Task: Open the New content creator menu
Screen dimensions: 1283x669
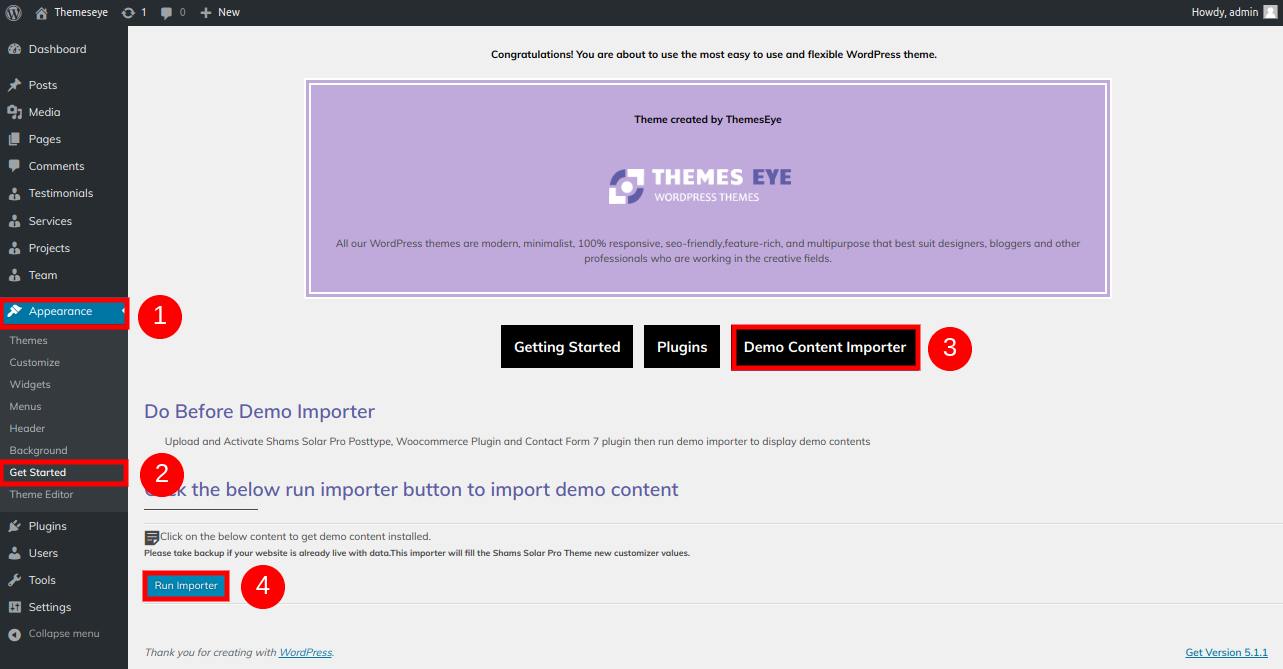Action: click(218, 12)
